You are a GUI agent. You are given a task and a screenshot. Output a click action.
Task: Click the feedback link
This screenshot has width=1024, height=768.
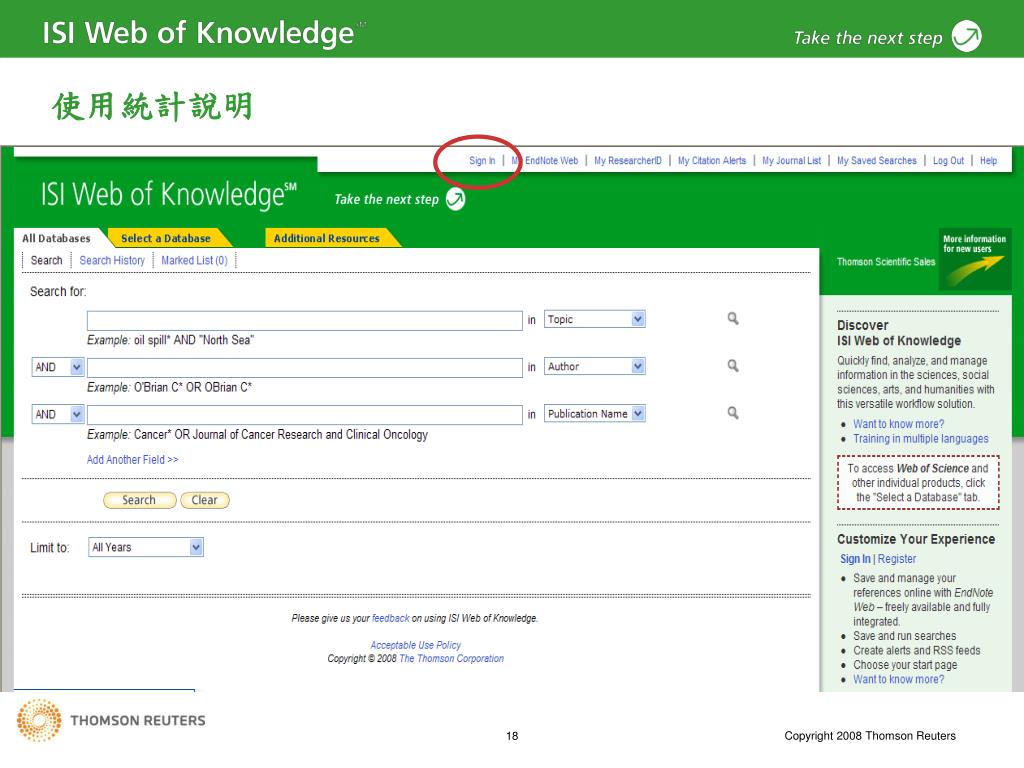pos(391,618)
